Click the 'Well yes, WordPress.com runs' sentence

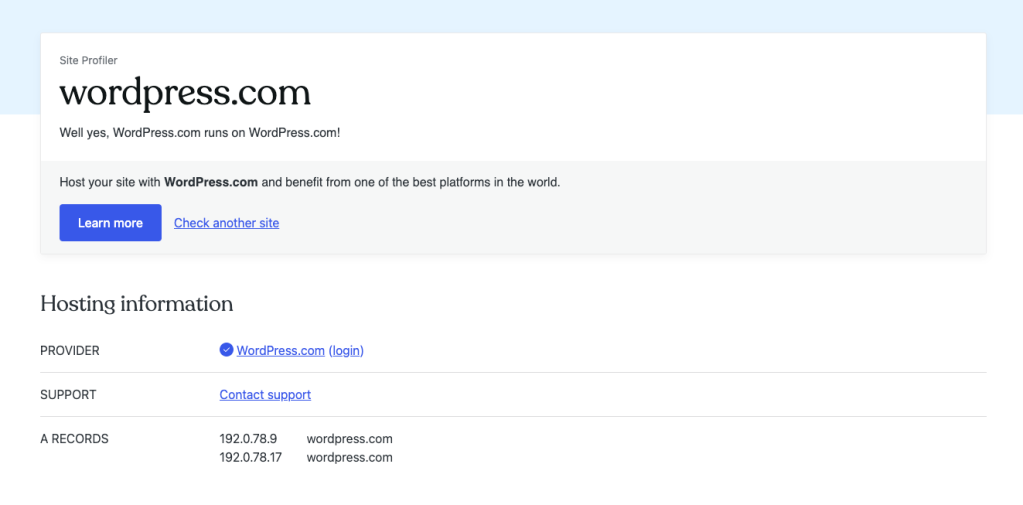click(x=200, y=133)
